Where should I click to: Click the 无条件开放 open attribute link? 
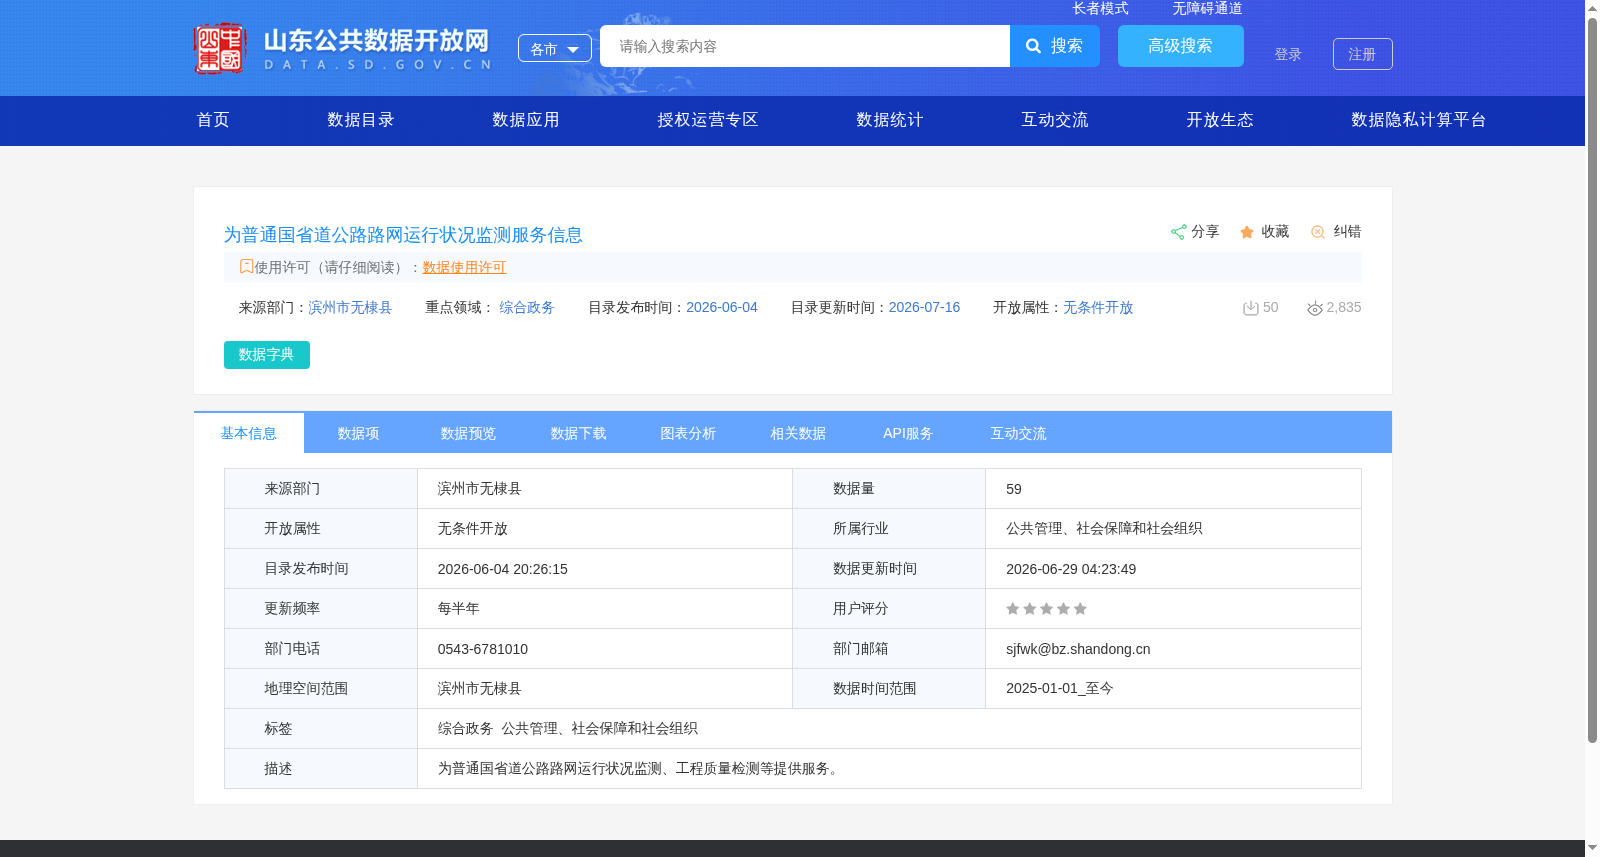coord(1098,308)
